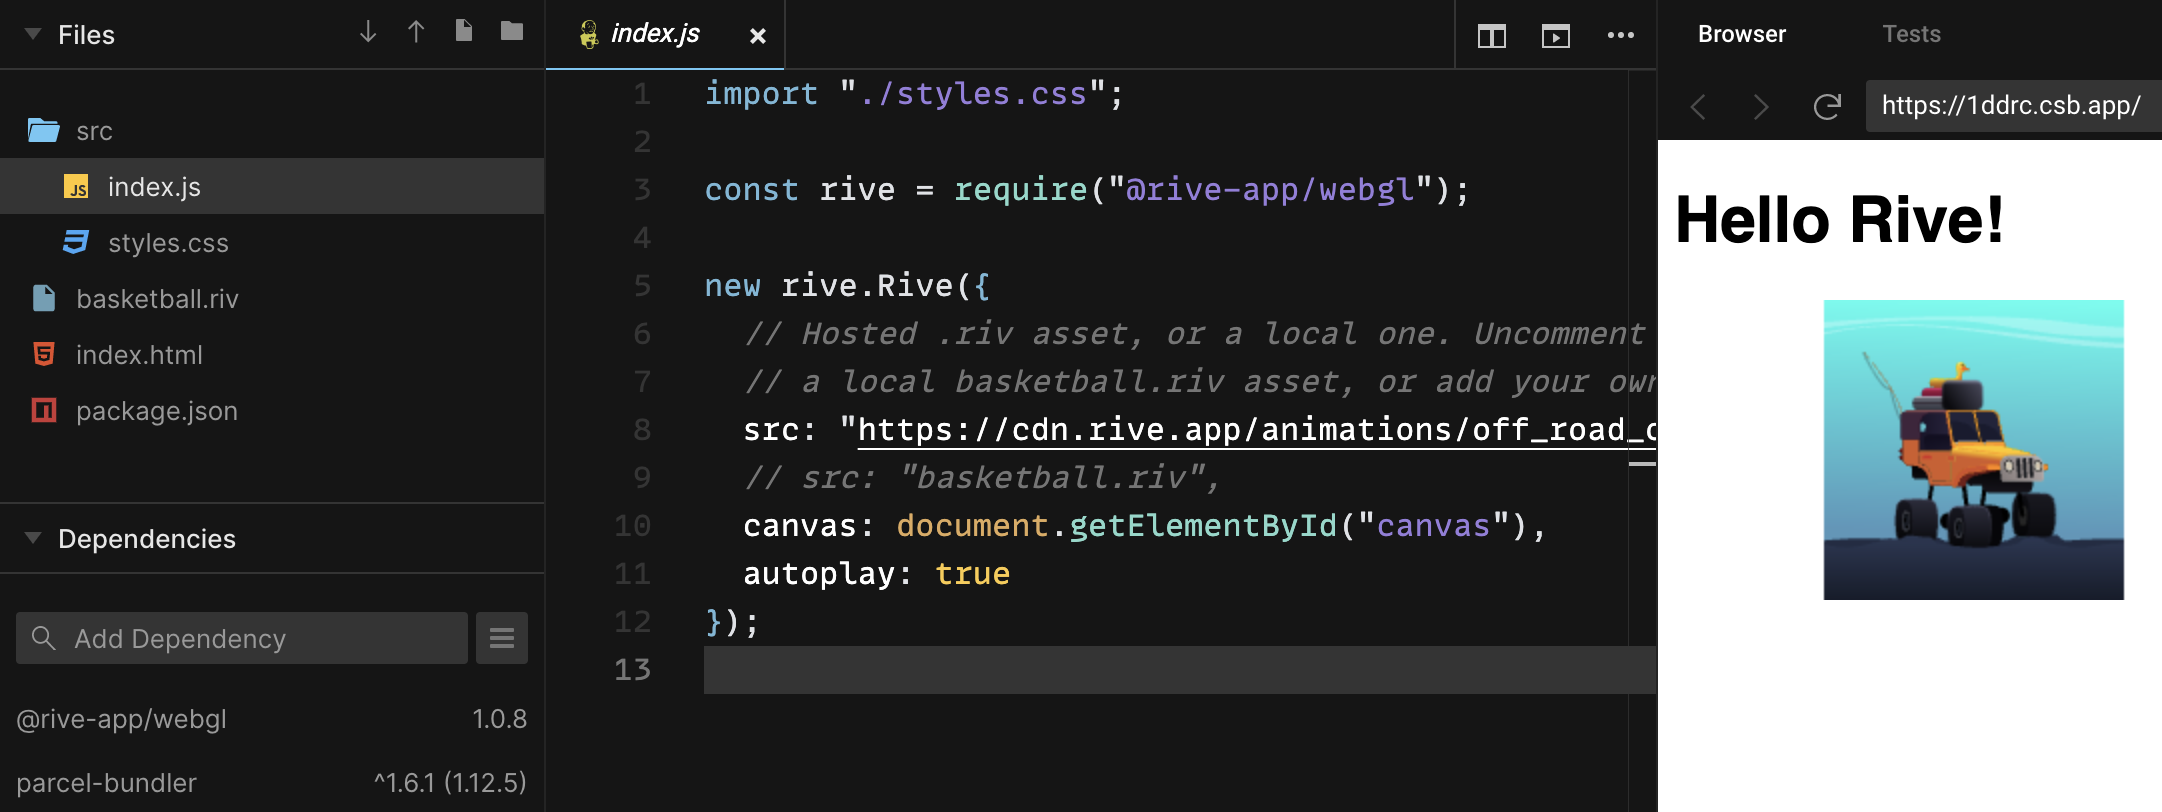This screenshot has width=2162, height=812.
Task: Click line number 13 in the gutter
Action: [632, 669]
